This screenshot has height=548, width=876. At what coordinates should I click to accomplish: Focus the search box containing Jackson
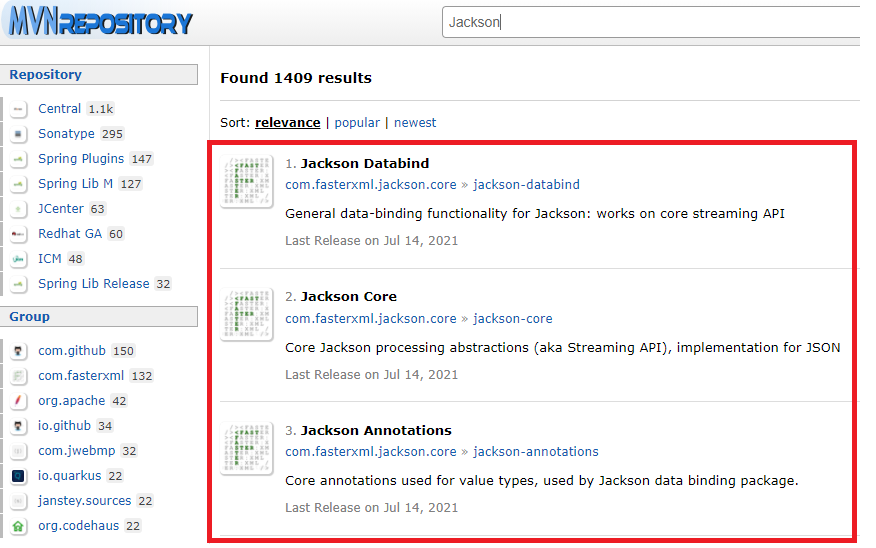click(x=651, y=22)
